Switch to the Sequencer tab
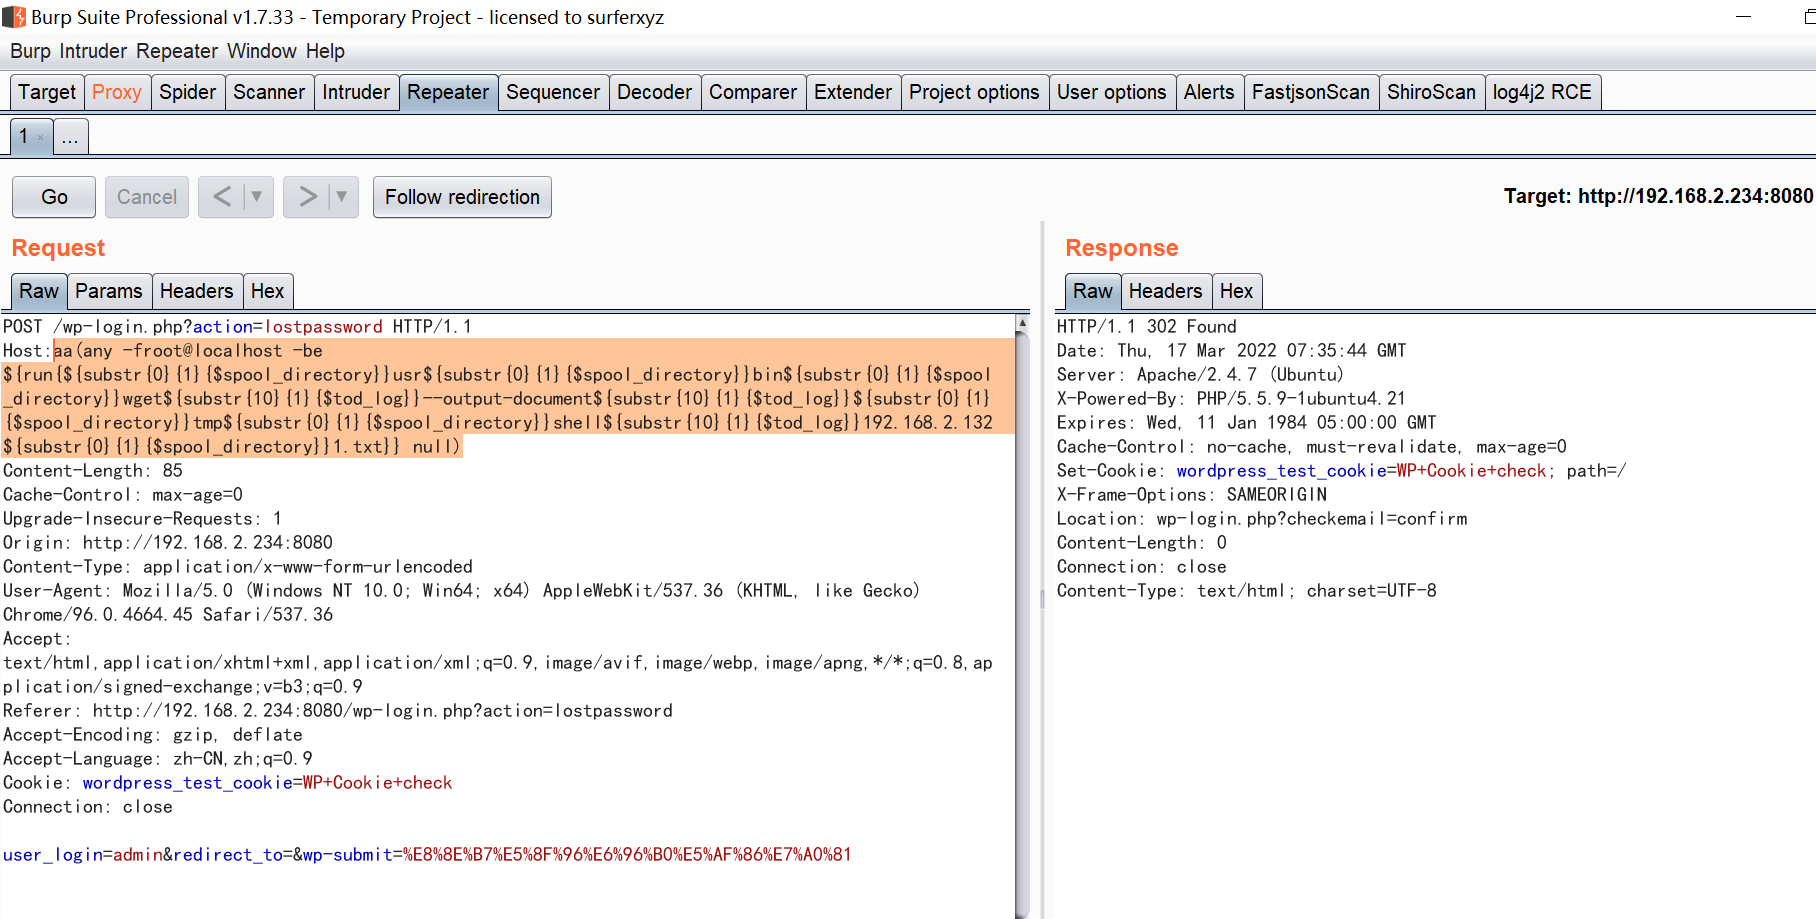This screenshot has width=1816, height=919. [x=553, y=92]
